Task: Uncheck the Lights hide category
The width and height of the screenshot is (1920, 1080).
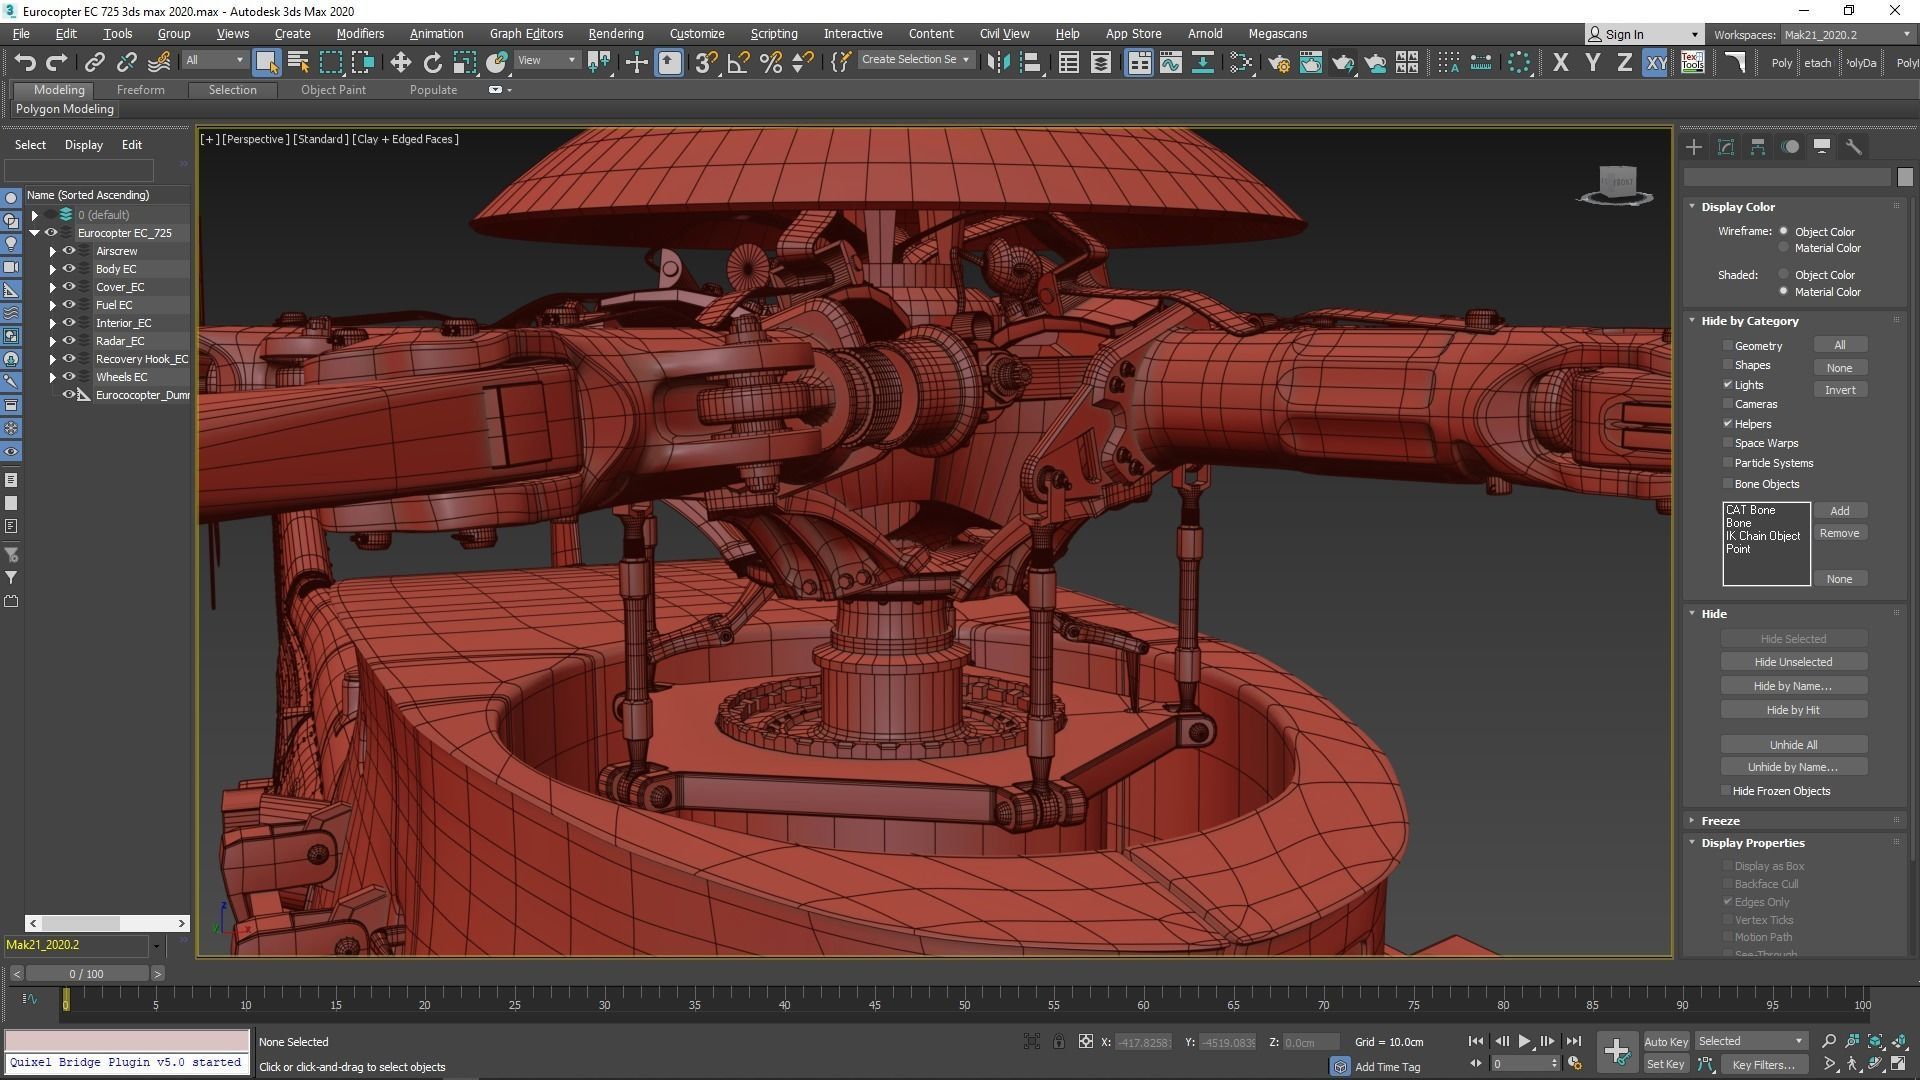Action: coord(1727,384)
